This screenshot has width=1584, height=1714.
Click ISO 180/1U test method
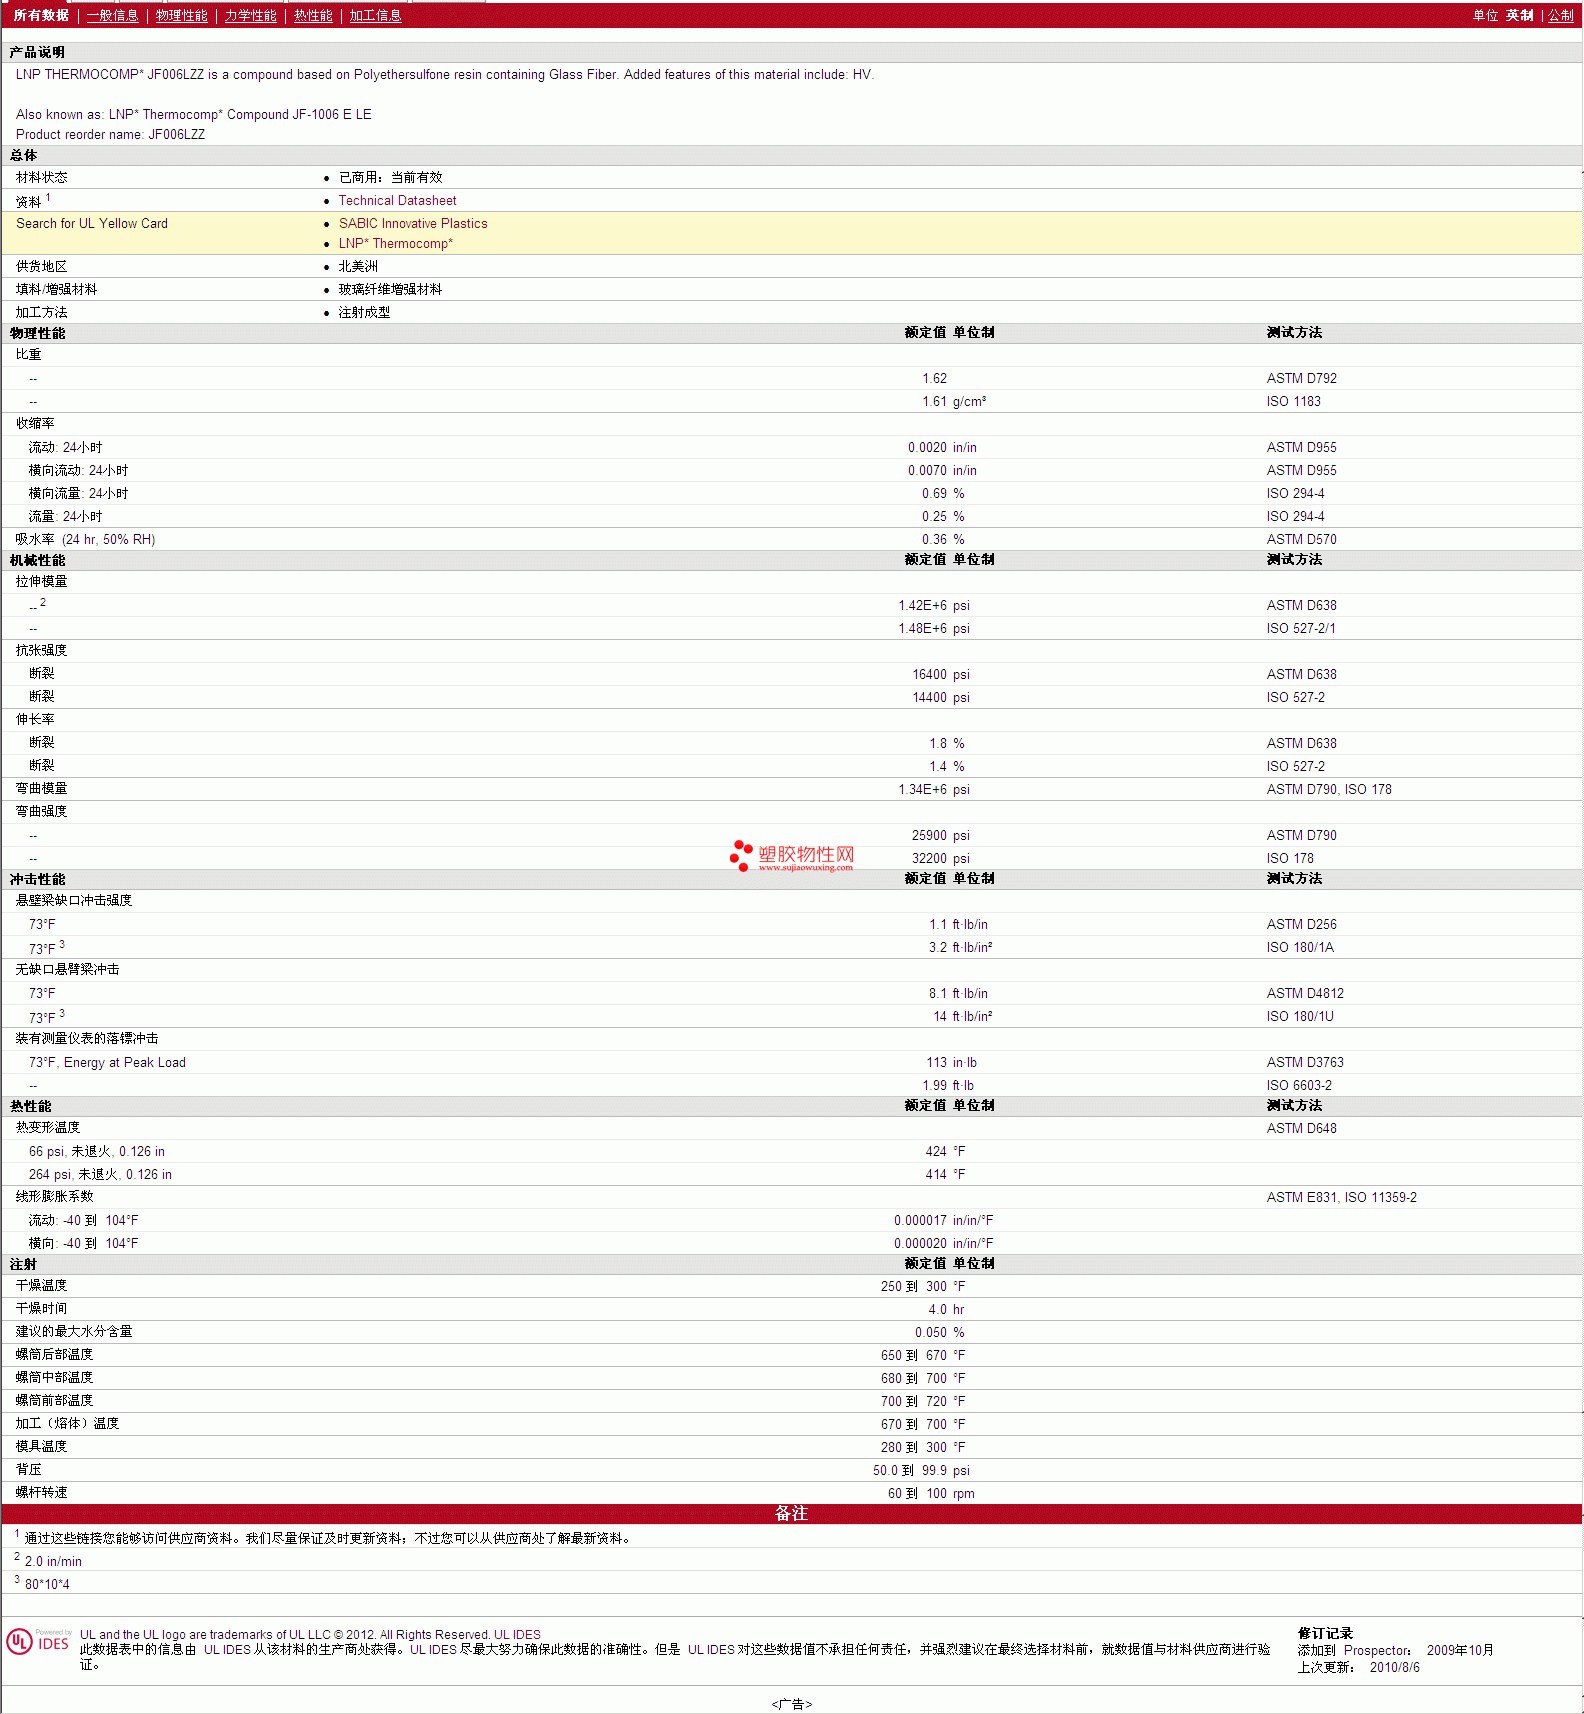1300,1016
